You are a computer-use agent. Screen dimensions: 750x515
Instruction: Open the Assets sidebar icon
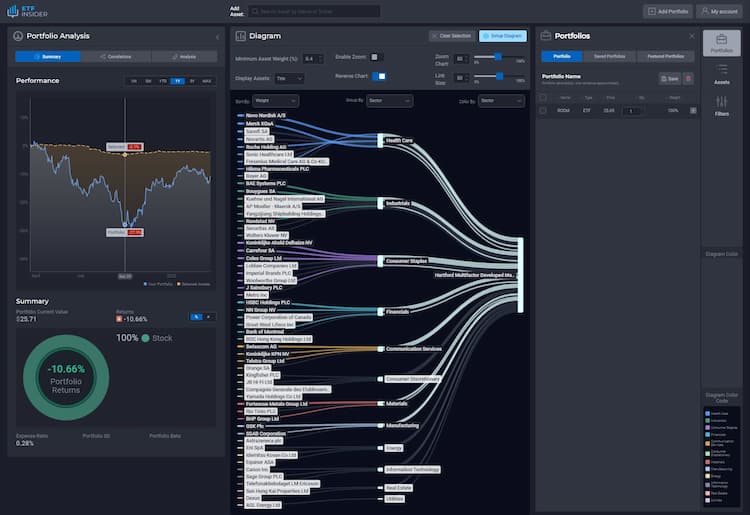click(x=721, y=74)
